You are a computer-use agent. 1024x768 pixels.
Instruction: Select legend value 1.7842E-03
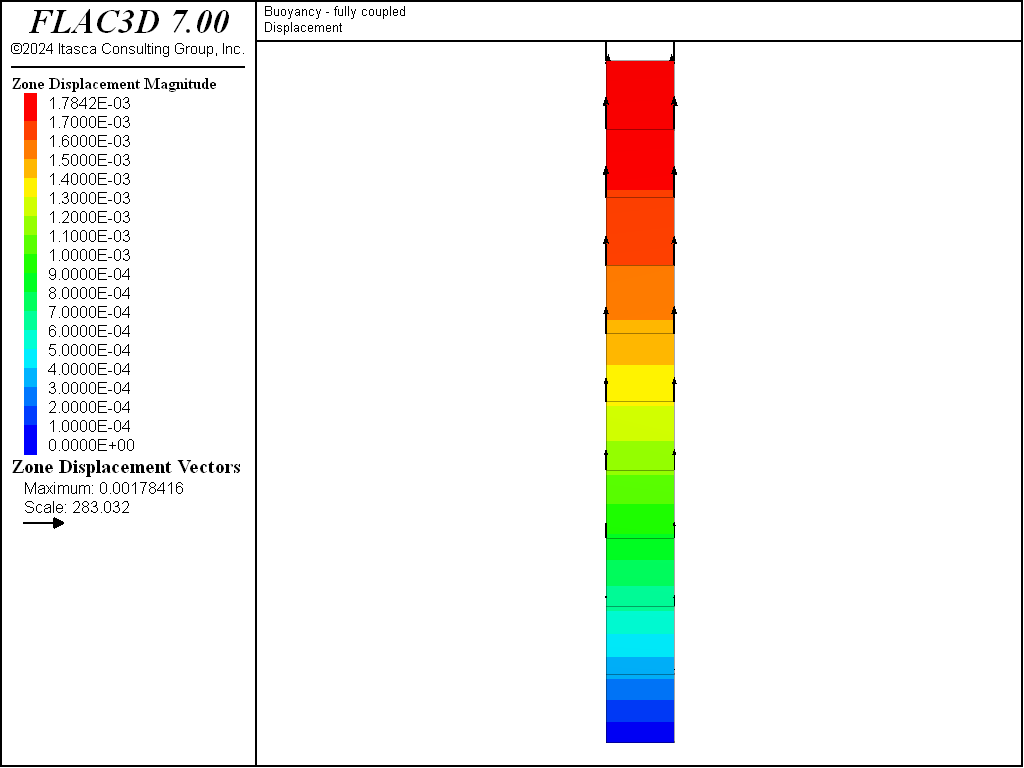[89, 103]
